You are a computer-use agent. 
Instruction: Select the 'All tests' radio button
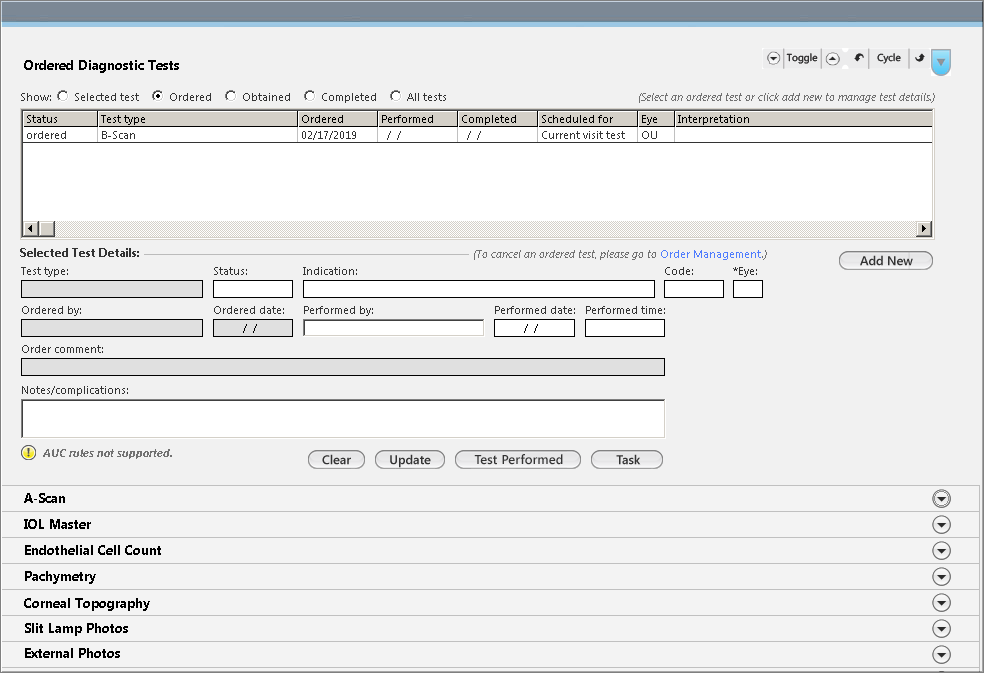tap(395, 96)
